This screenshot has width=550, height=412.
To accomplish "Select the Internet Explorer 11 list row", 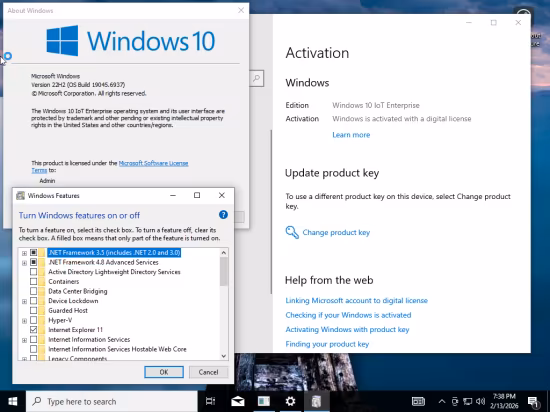I will [x=75, y=330].
